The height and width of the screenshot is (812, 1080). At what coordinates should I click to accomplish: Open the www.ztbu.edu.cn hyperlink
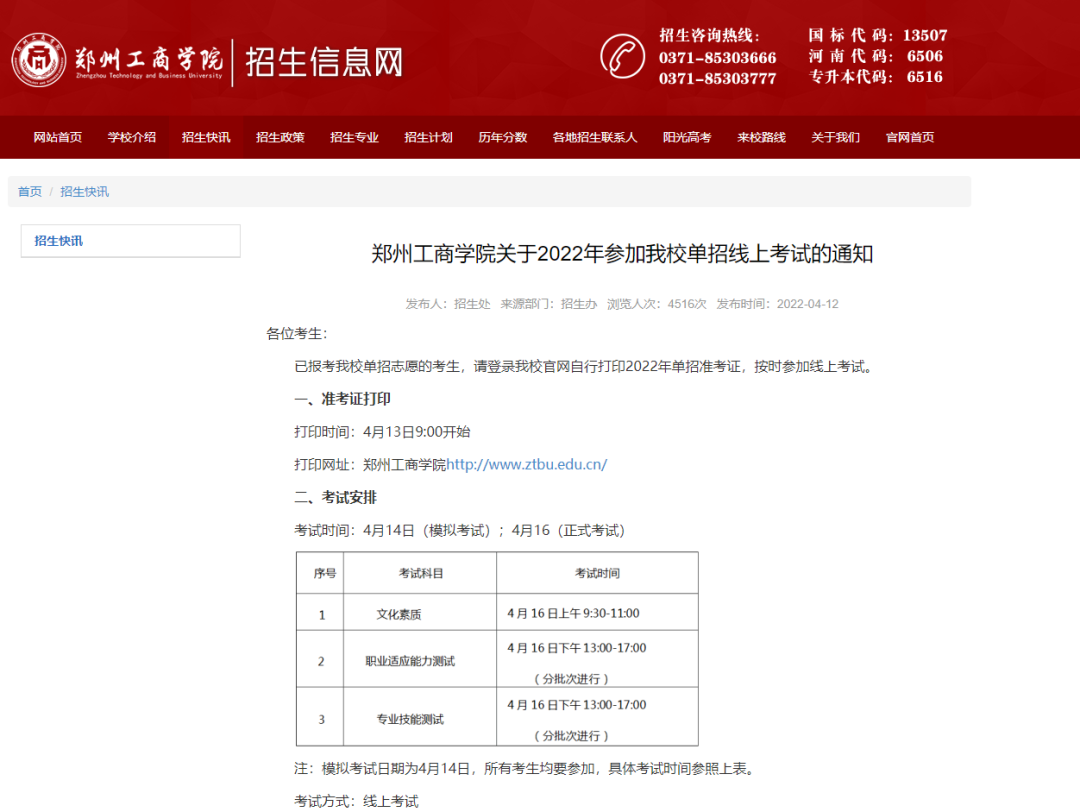tap(526, 464)
